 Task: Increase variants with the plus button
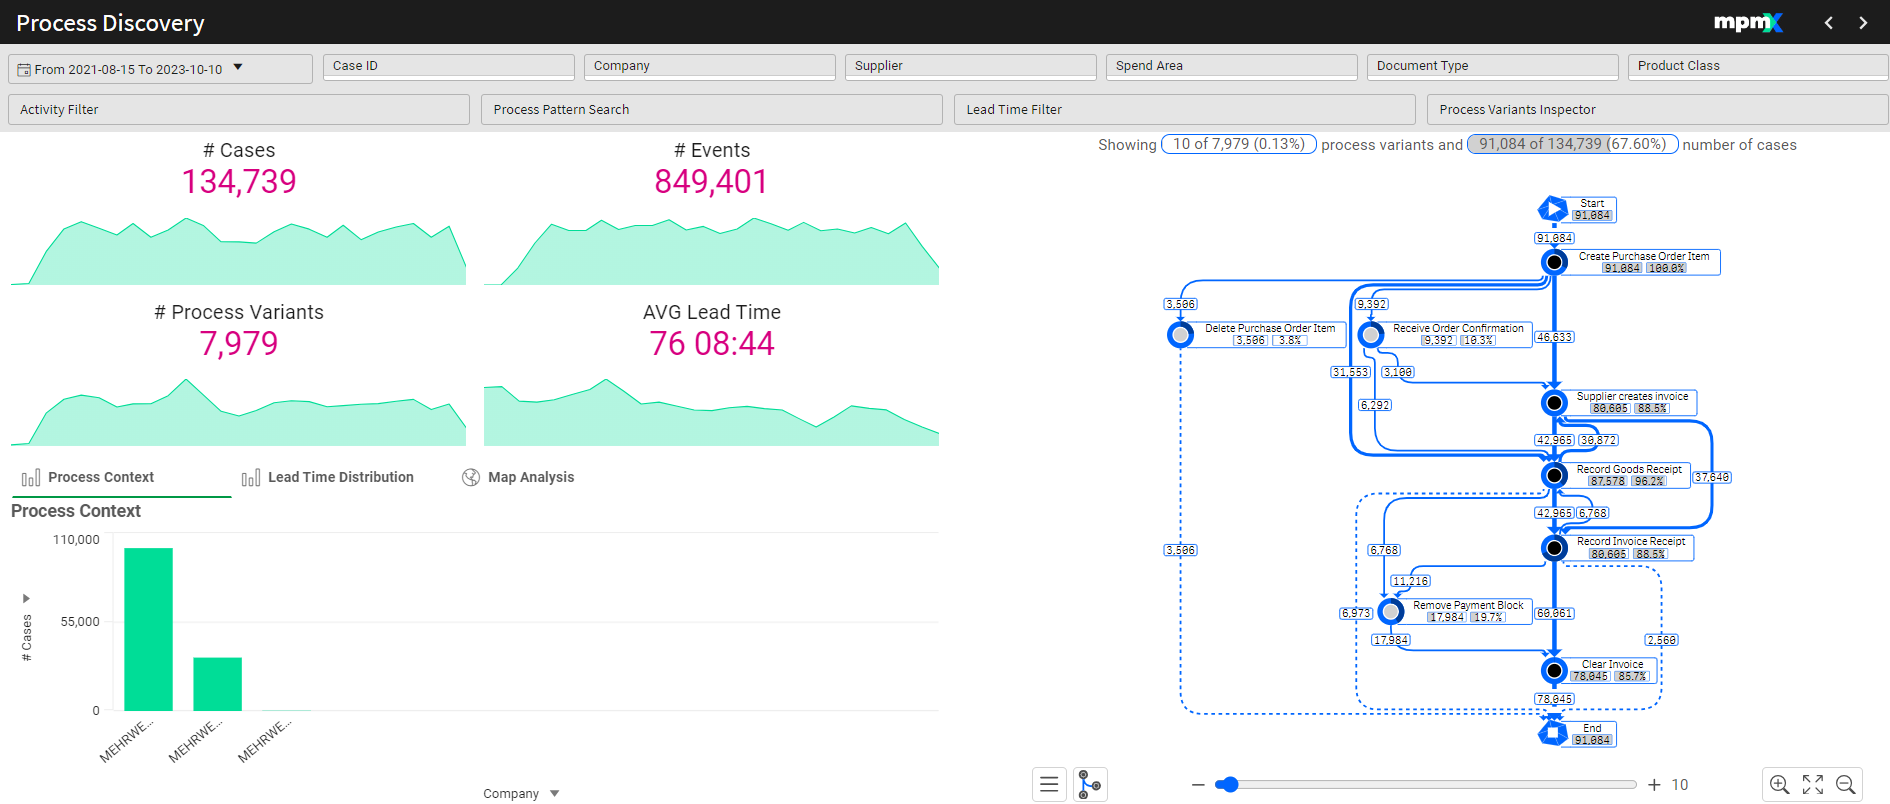click(x=1654, y=785)
